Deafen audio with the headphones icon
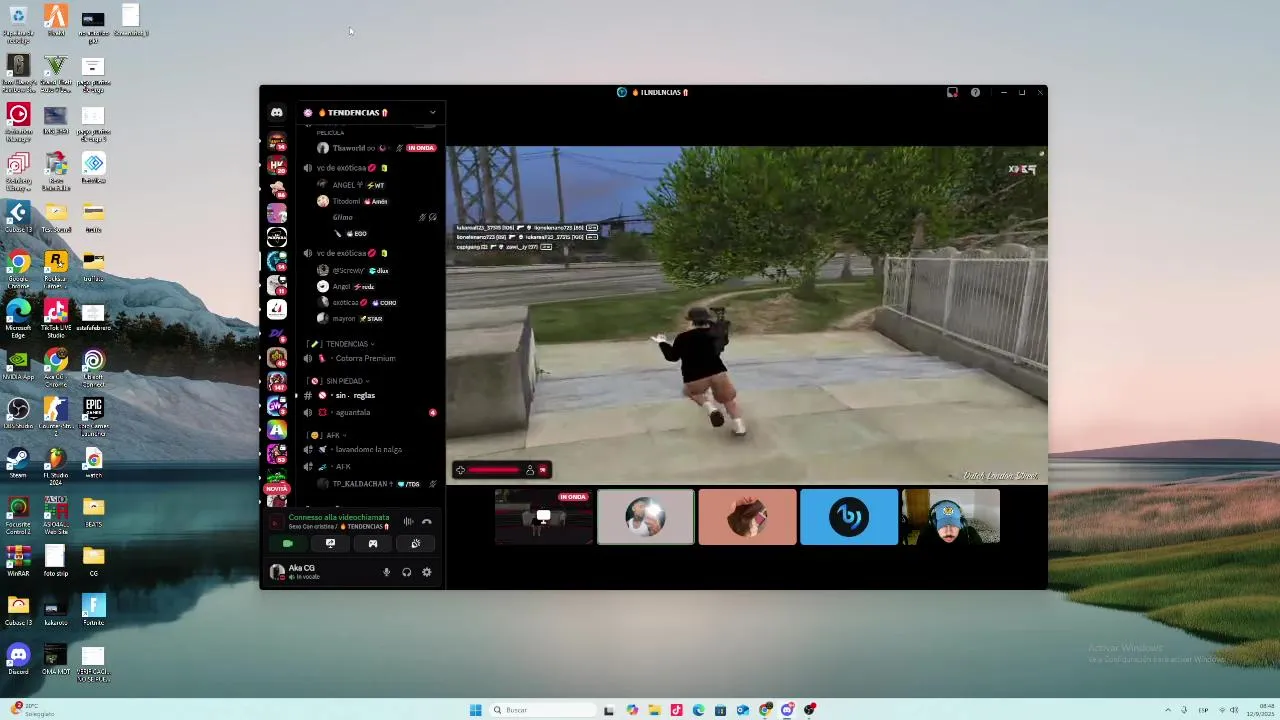Viewport: 1280px width, 720px height. 406,572
